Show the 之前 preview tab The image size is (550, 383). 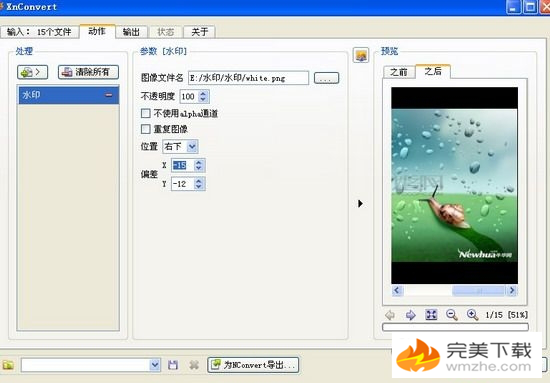click(x=399, y=72)
